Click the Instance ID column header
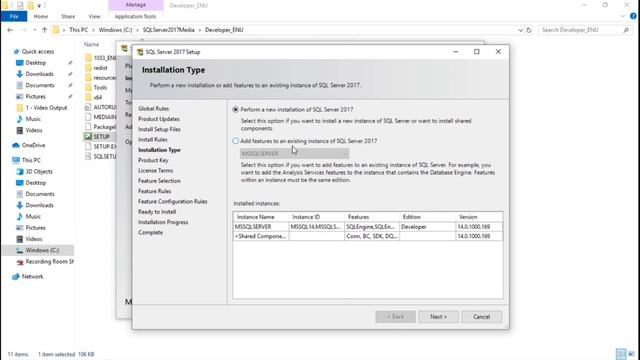The width and height of the screenshot is (640, 360). (317, 217)
